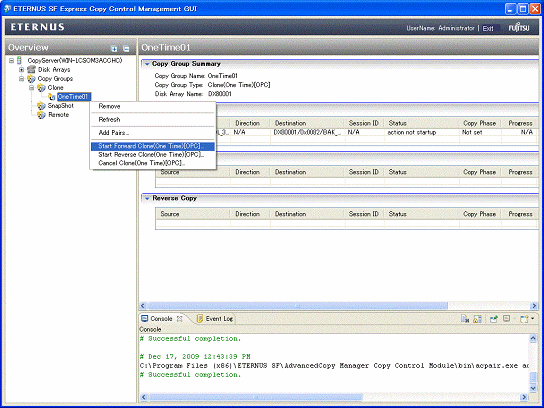Click the Disk Arrays icon in the tree
The height and width of the screenshot is (408, 544).
click(31, 69)
